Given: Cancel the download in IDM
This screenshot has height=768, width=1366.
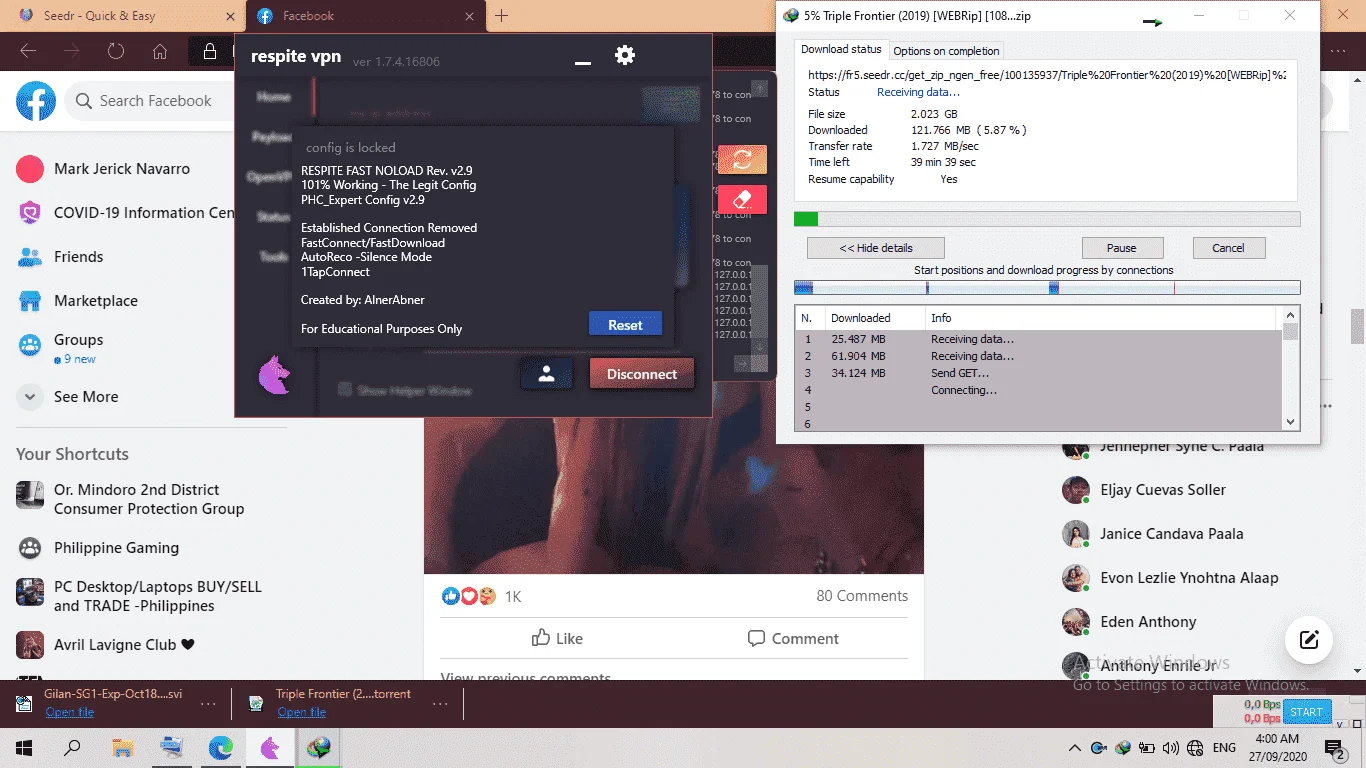Looking at the screenshot, I should [1228, 248].
